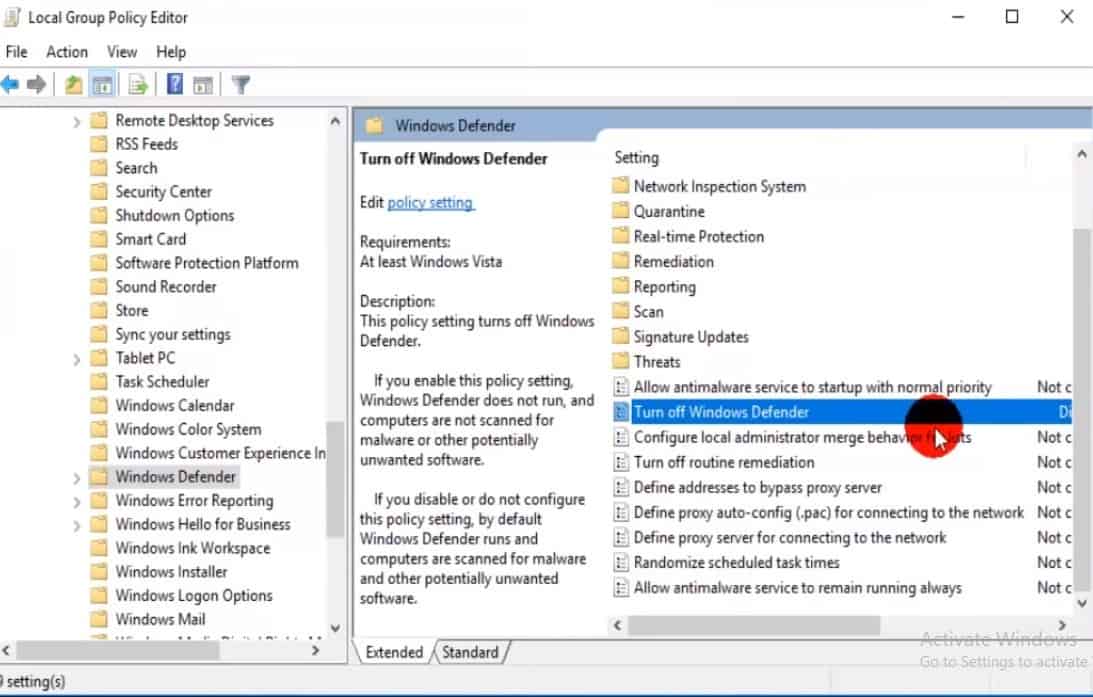
Task: Toggle Show/Hide Console Tree icon
Action: (x=102, y=85)
